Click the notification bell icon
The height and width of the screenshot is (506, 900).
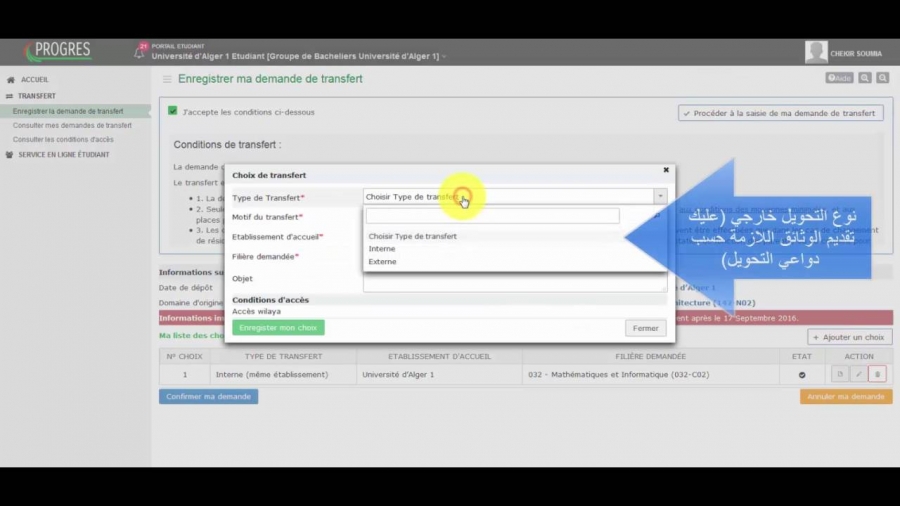click(139, 51)
